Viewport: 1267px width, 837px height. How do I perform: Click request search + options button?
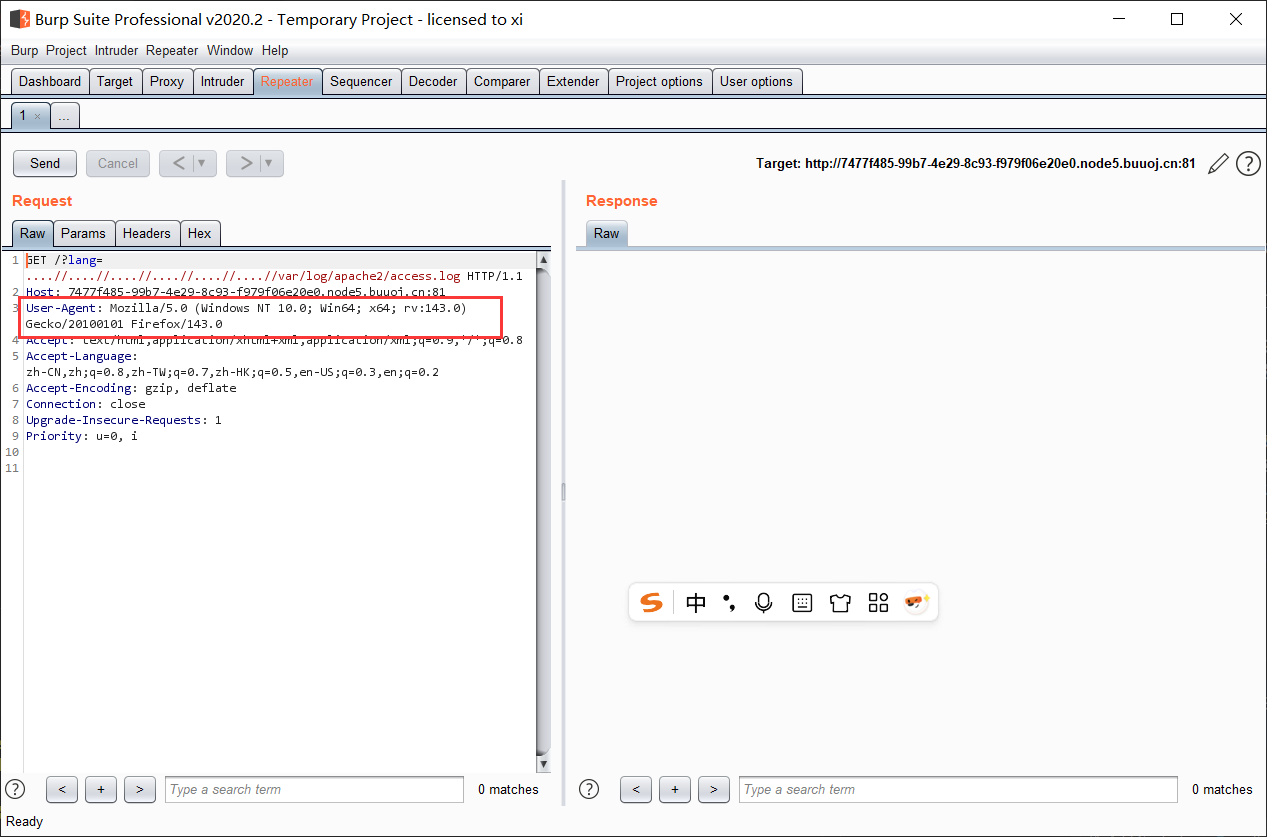pos(100,789)
